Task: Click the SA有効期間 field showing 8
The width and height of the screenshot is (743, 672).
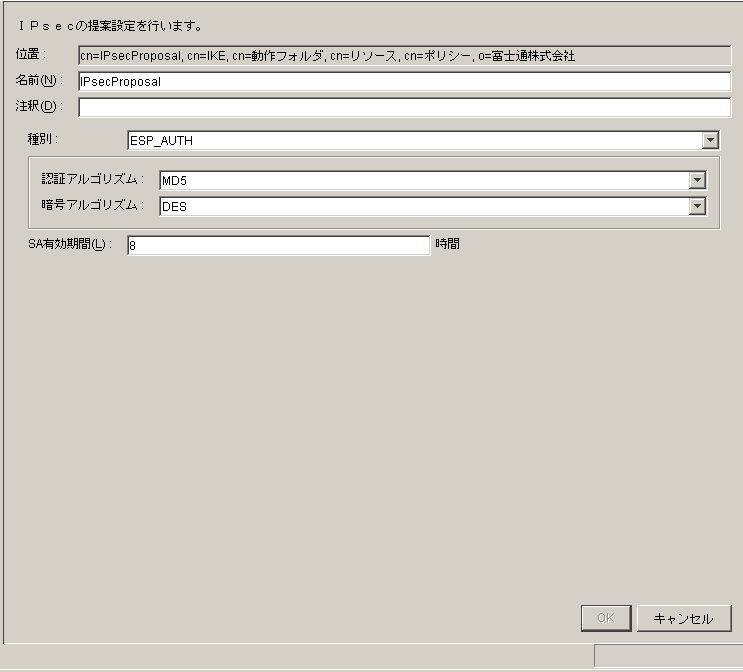Action: (x=279, y=245)
